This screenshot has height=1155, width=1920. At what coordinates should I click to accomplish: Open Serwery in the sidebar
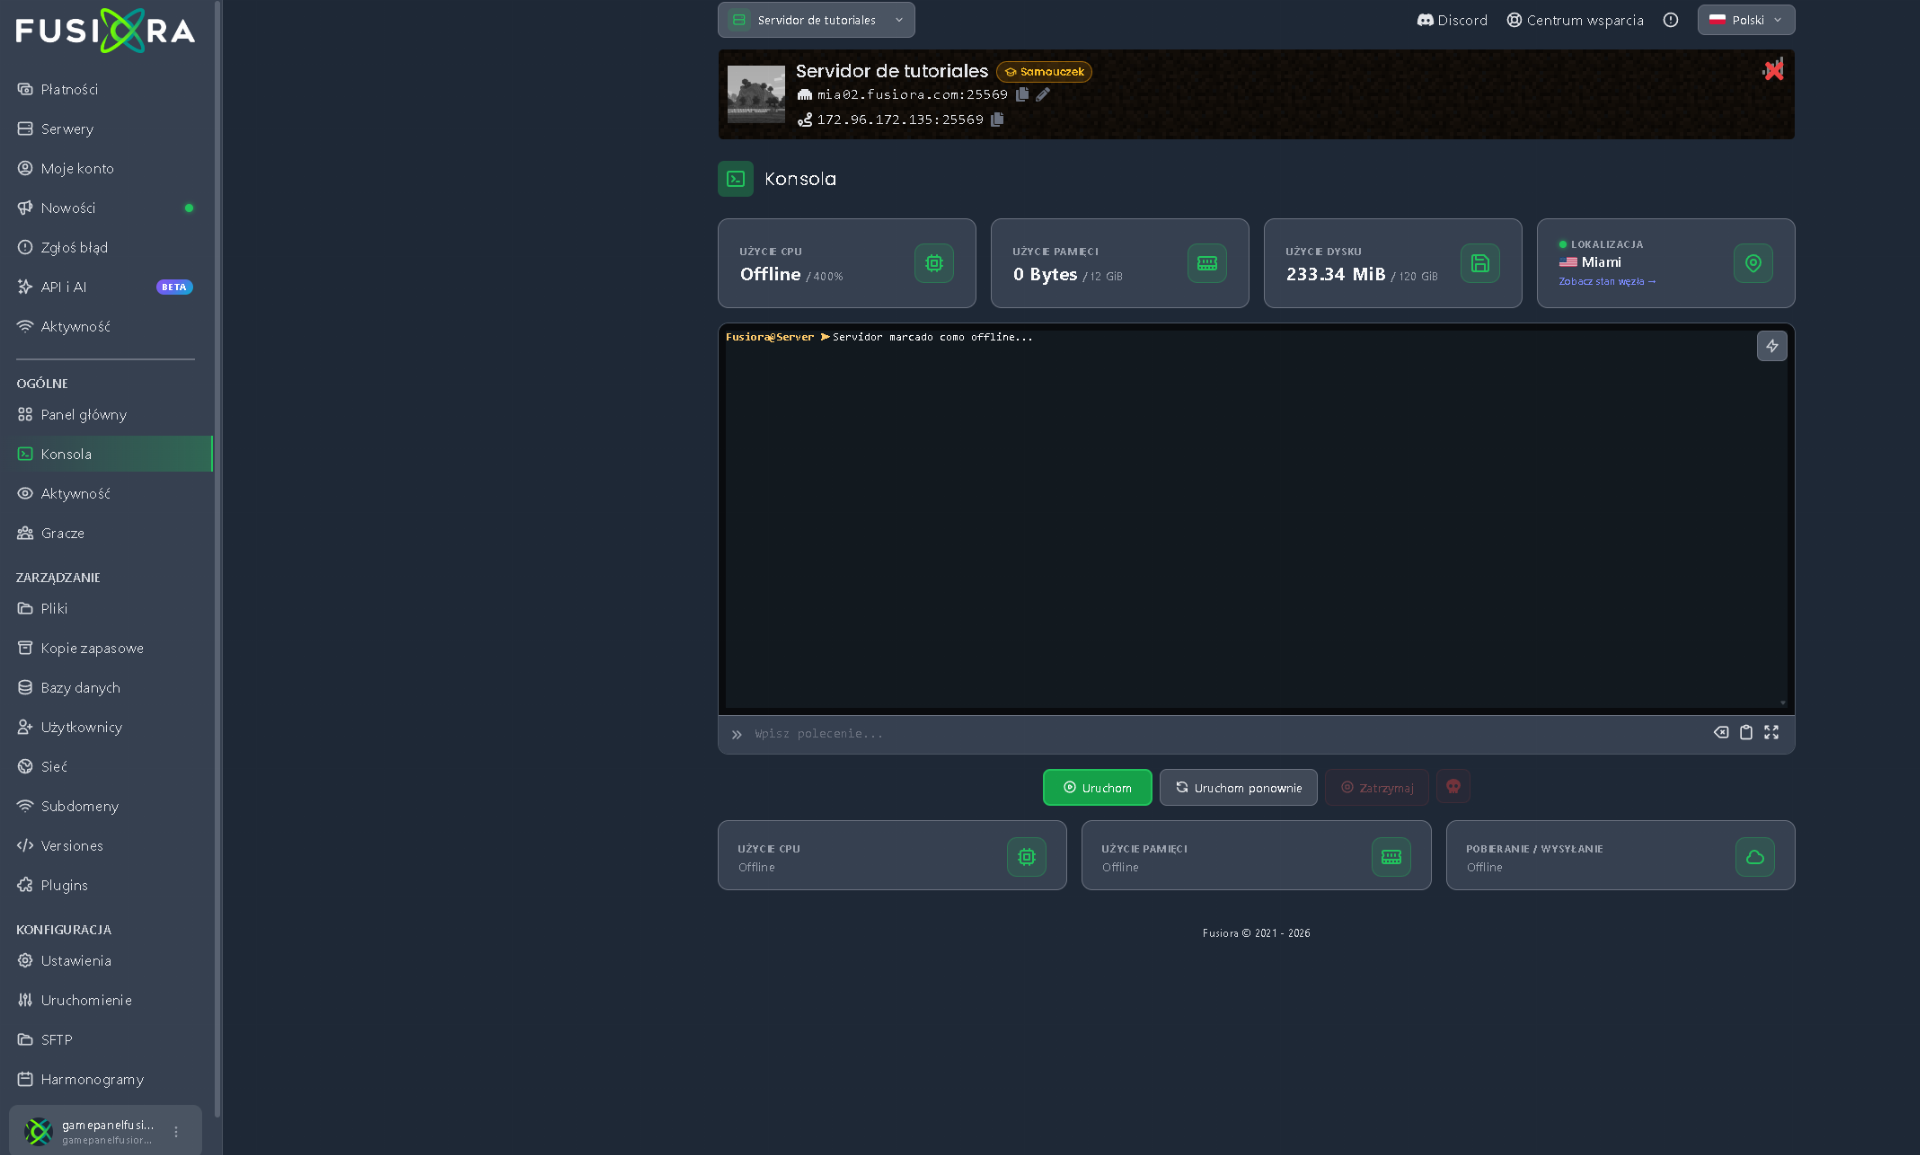(106, 129)
